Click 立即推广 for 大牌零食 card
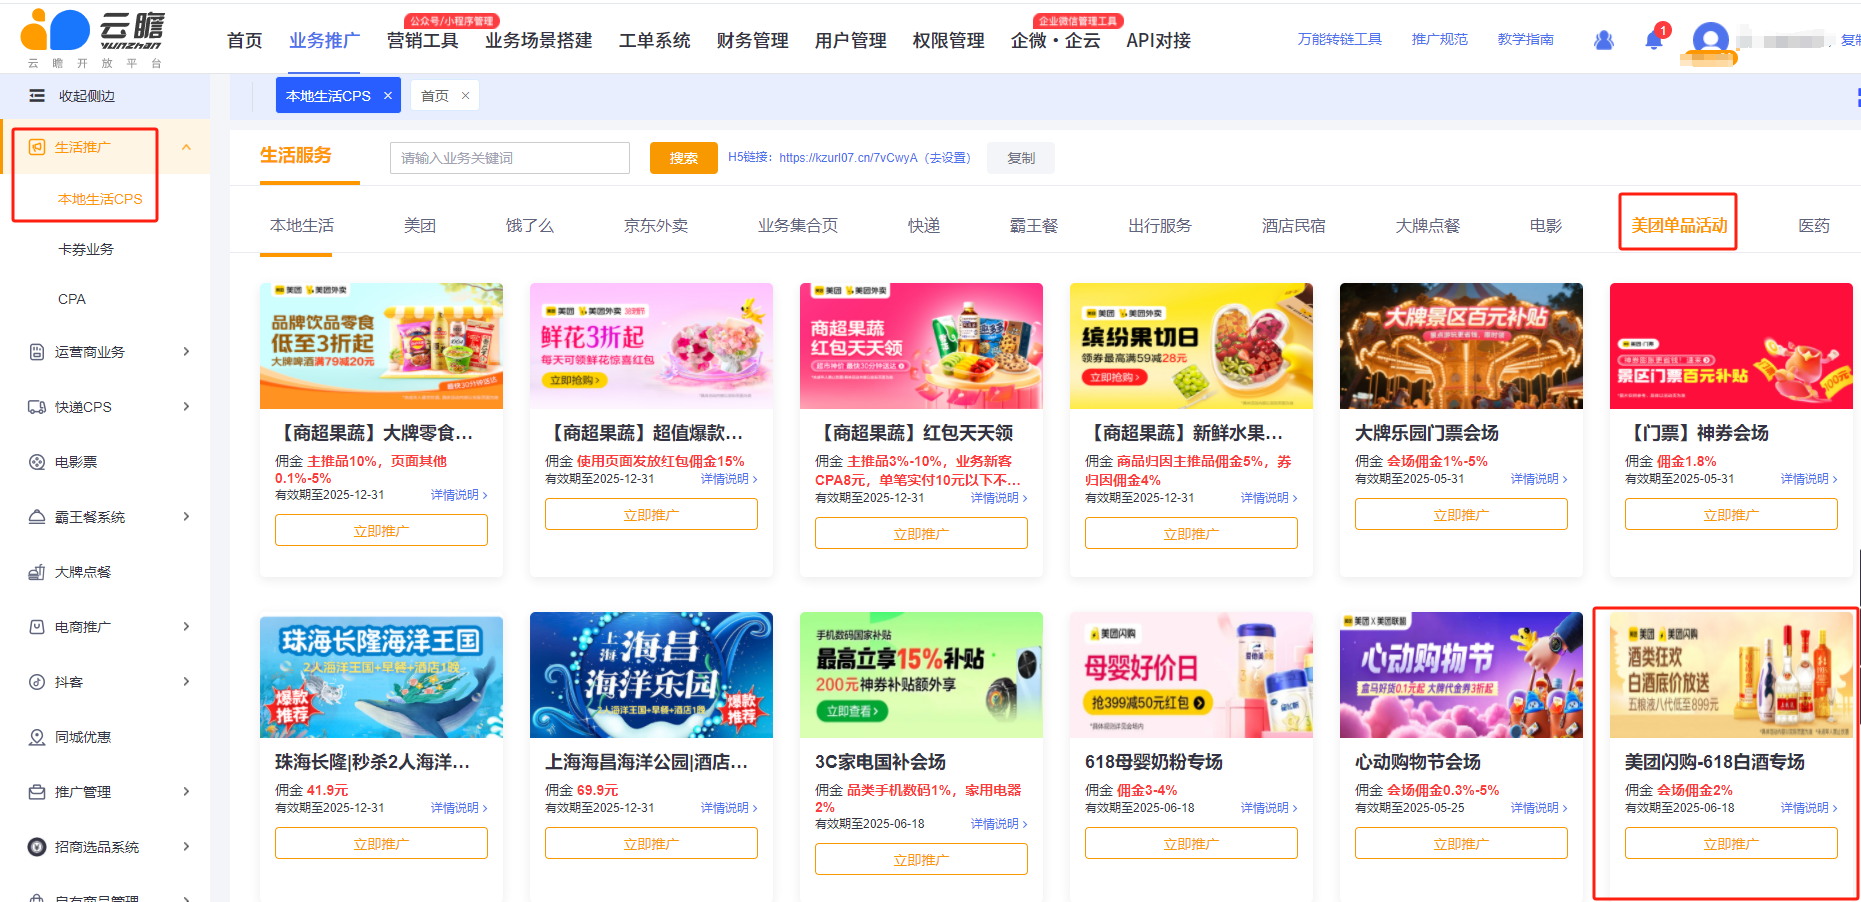 pyautogui.click(x=381, y=530)
